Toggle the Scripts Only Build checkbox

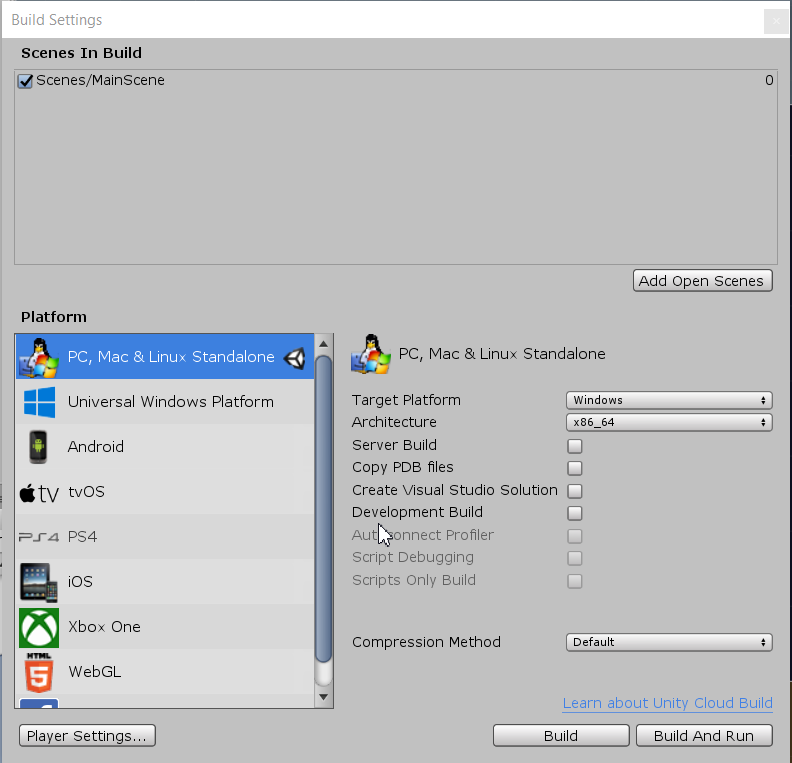[x=575, y=581]
